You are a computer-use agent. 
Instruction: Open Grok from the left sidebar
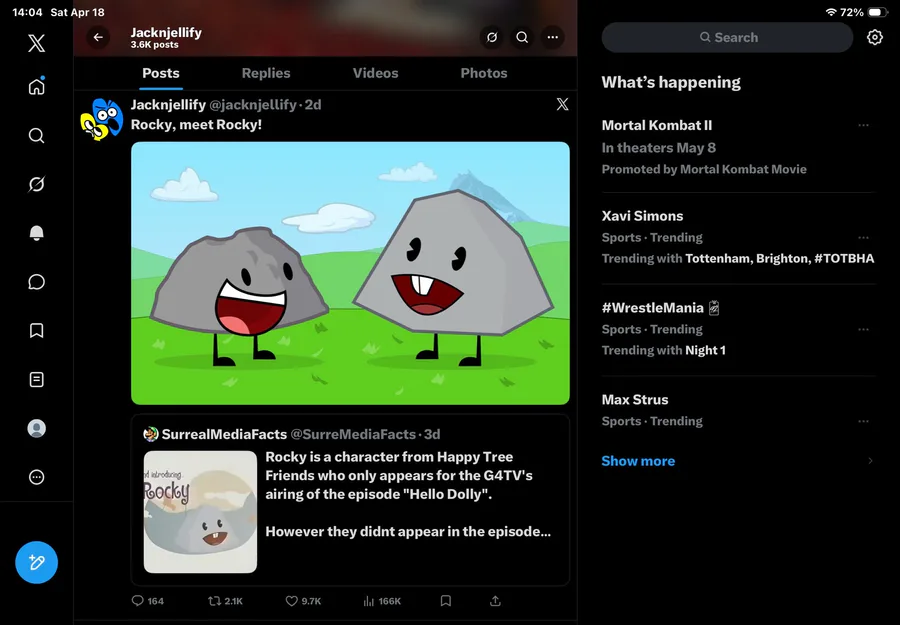[36, 184]
